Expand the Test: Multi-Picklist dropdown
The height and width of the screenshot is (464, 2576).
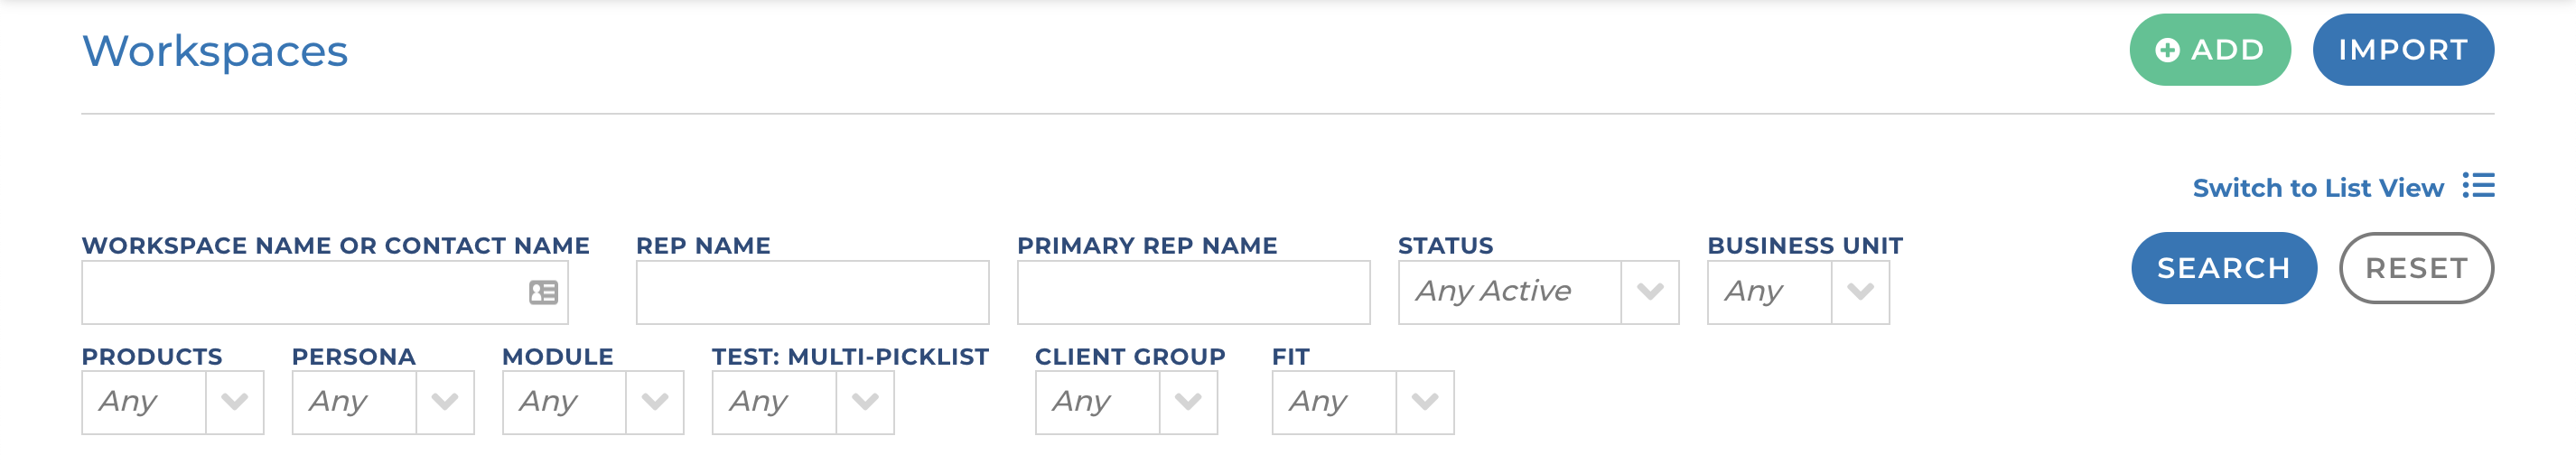(864, 402)
